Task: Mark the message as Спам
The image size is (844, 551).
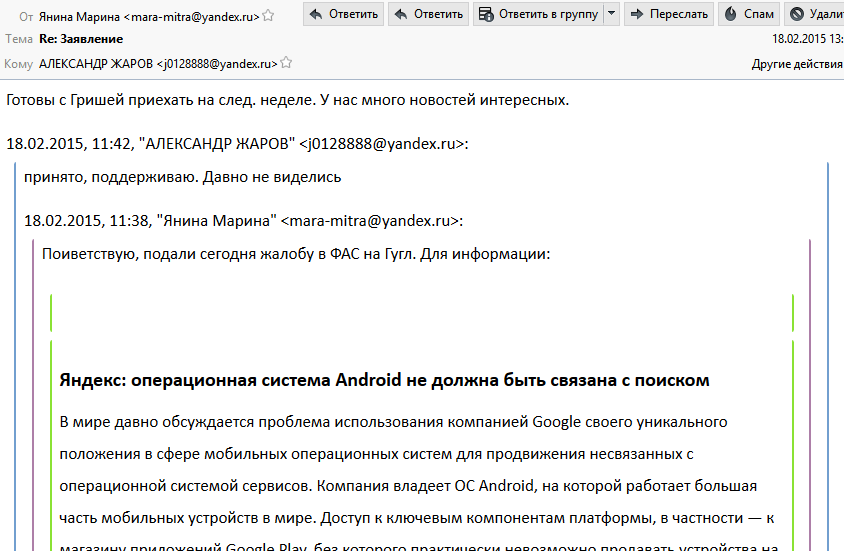Action: click(749, 14)
